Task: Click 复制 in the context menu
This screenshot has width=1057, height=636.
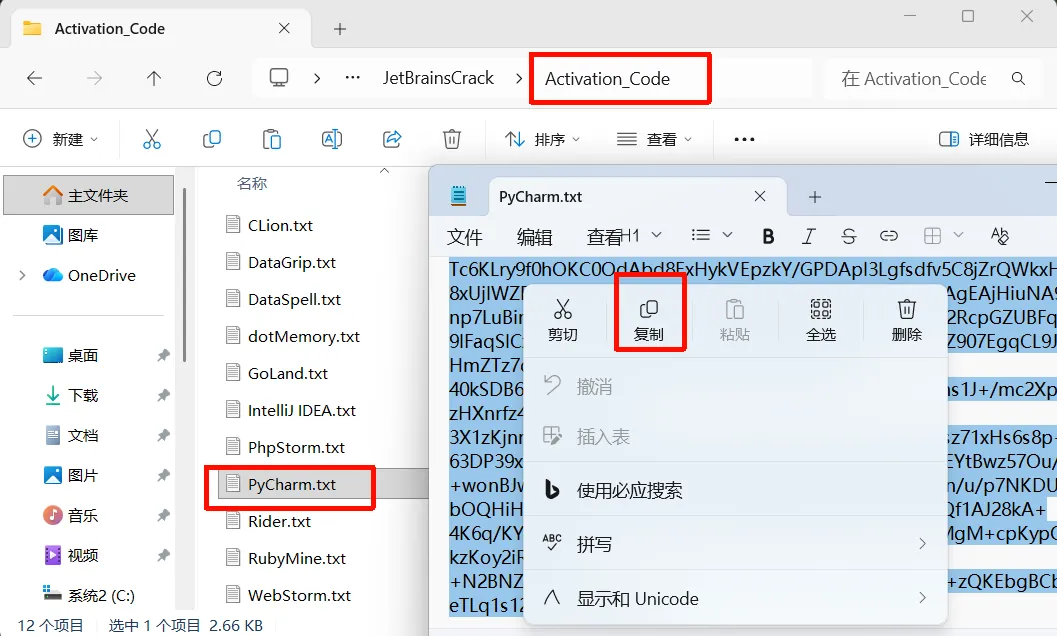Action: click(x=648, y=320)
